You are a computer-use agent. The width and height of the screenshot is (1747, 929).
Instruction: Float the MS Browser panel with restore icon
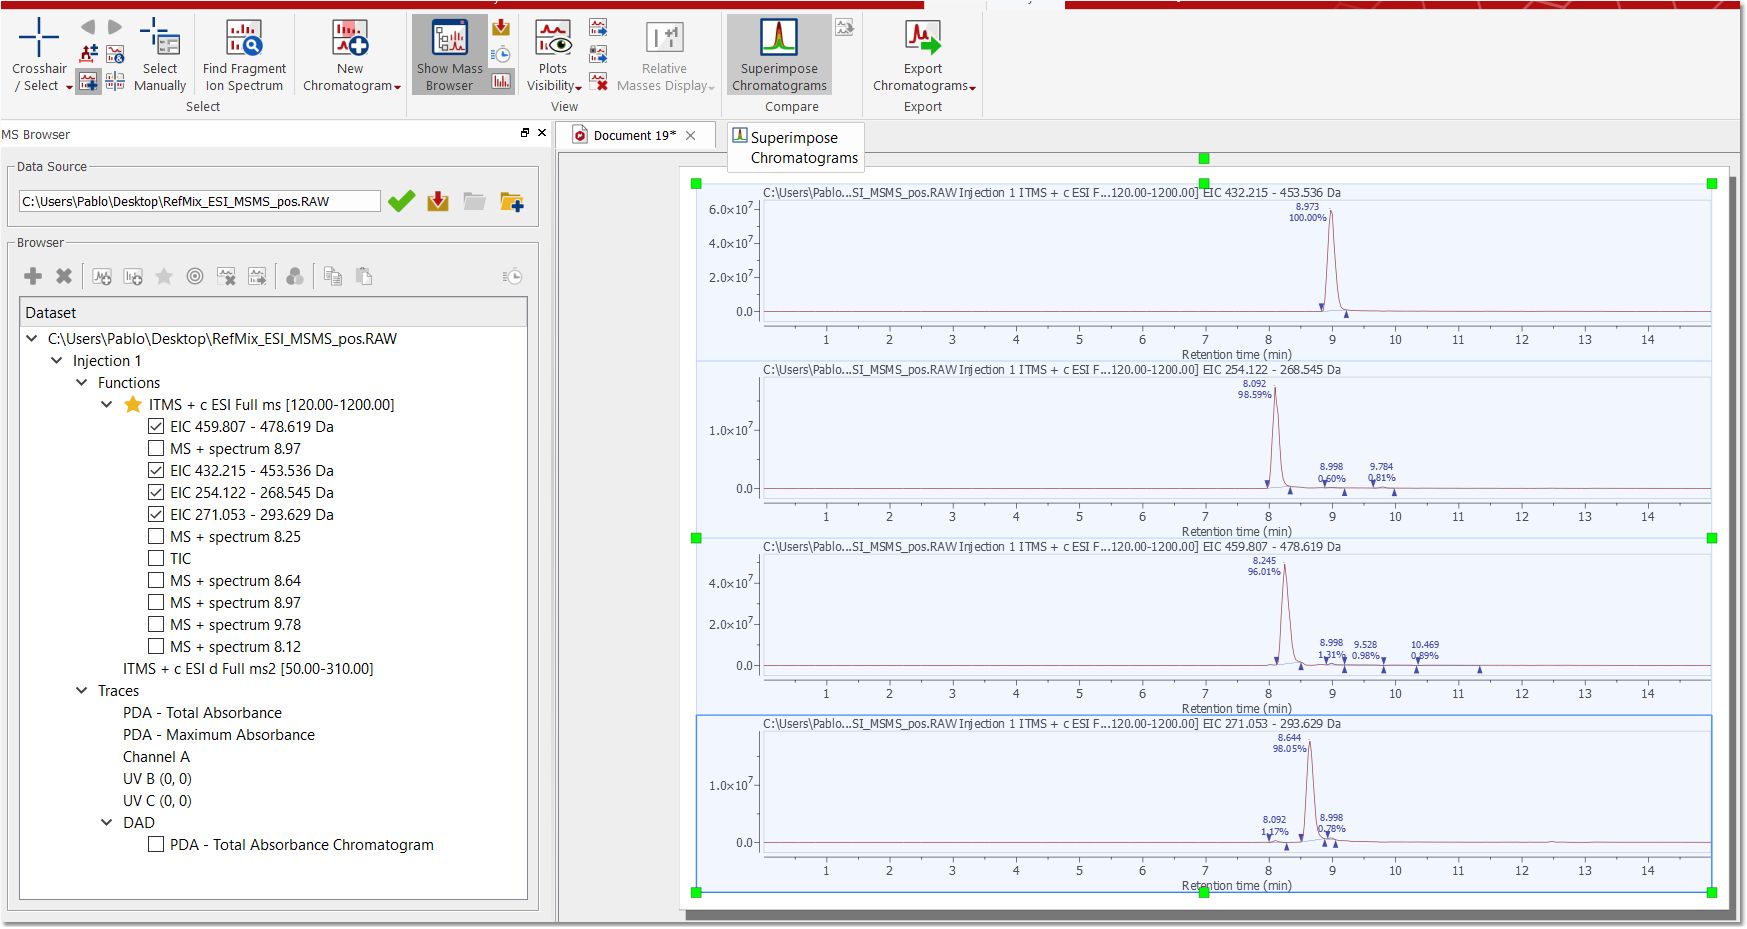tap(525, 132)
